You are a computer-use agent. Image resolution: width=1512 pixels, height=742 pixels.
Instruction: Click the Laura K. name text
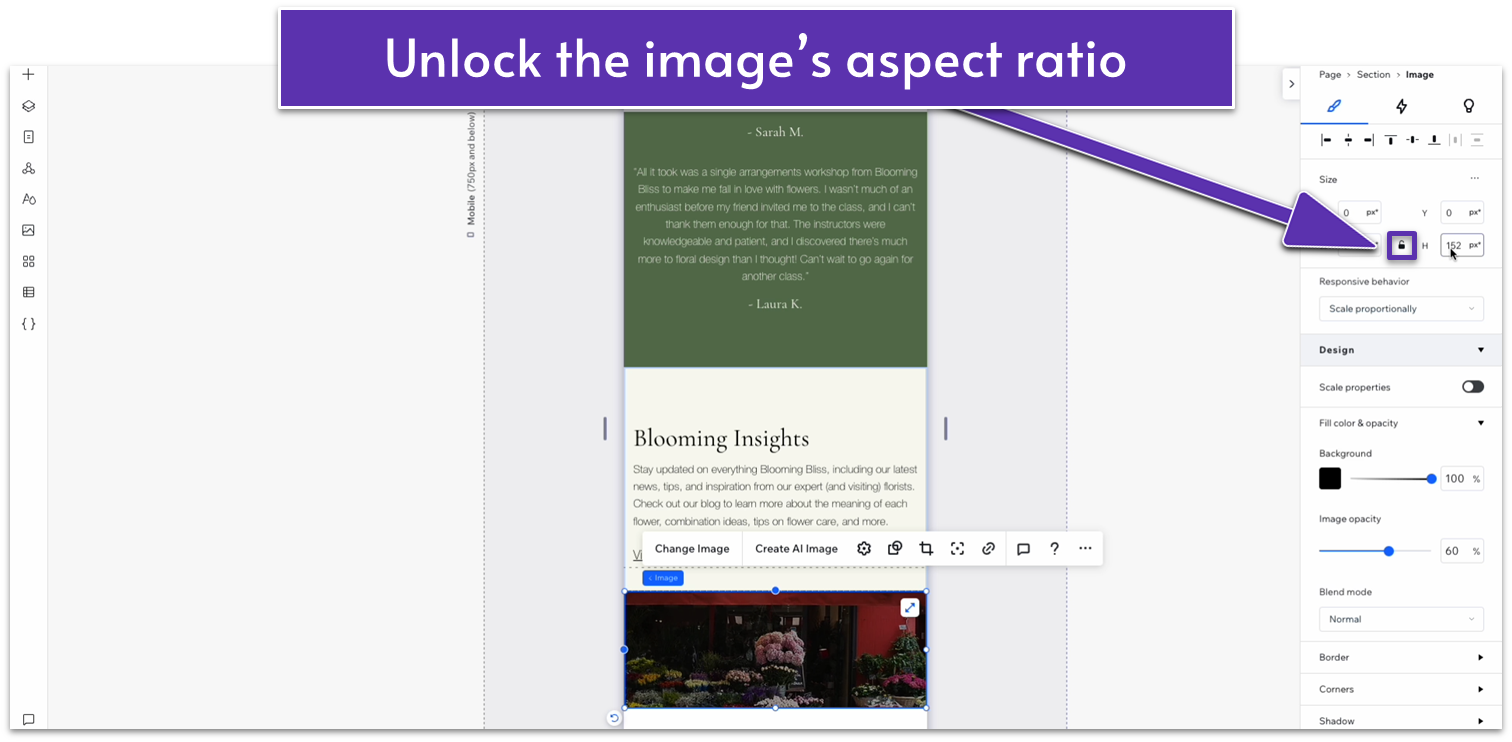(775, 304)
